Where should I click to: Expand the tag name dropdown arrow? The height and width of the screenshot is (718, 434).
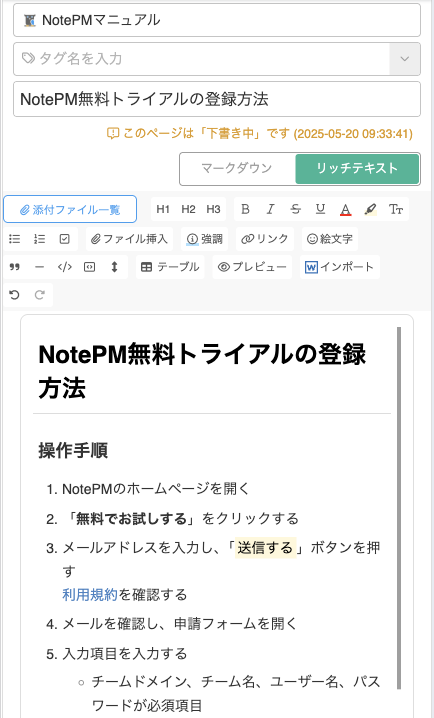tap(405, 59)
